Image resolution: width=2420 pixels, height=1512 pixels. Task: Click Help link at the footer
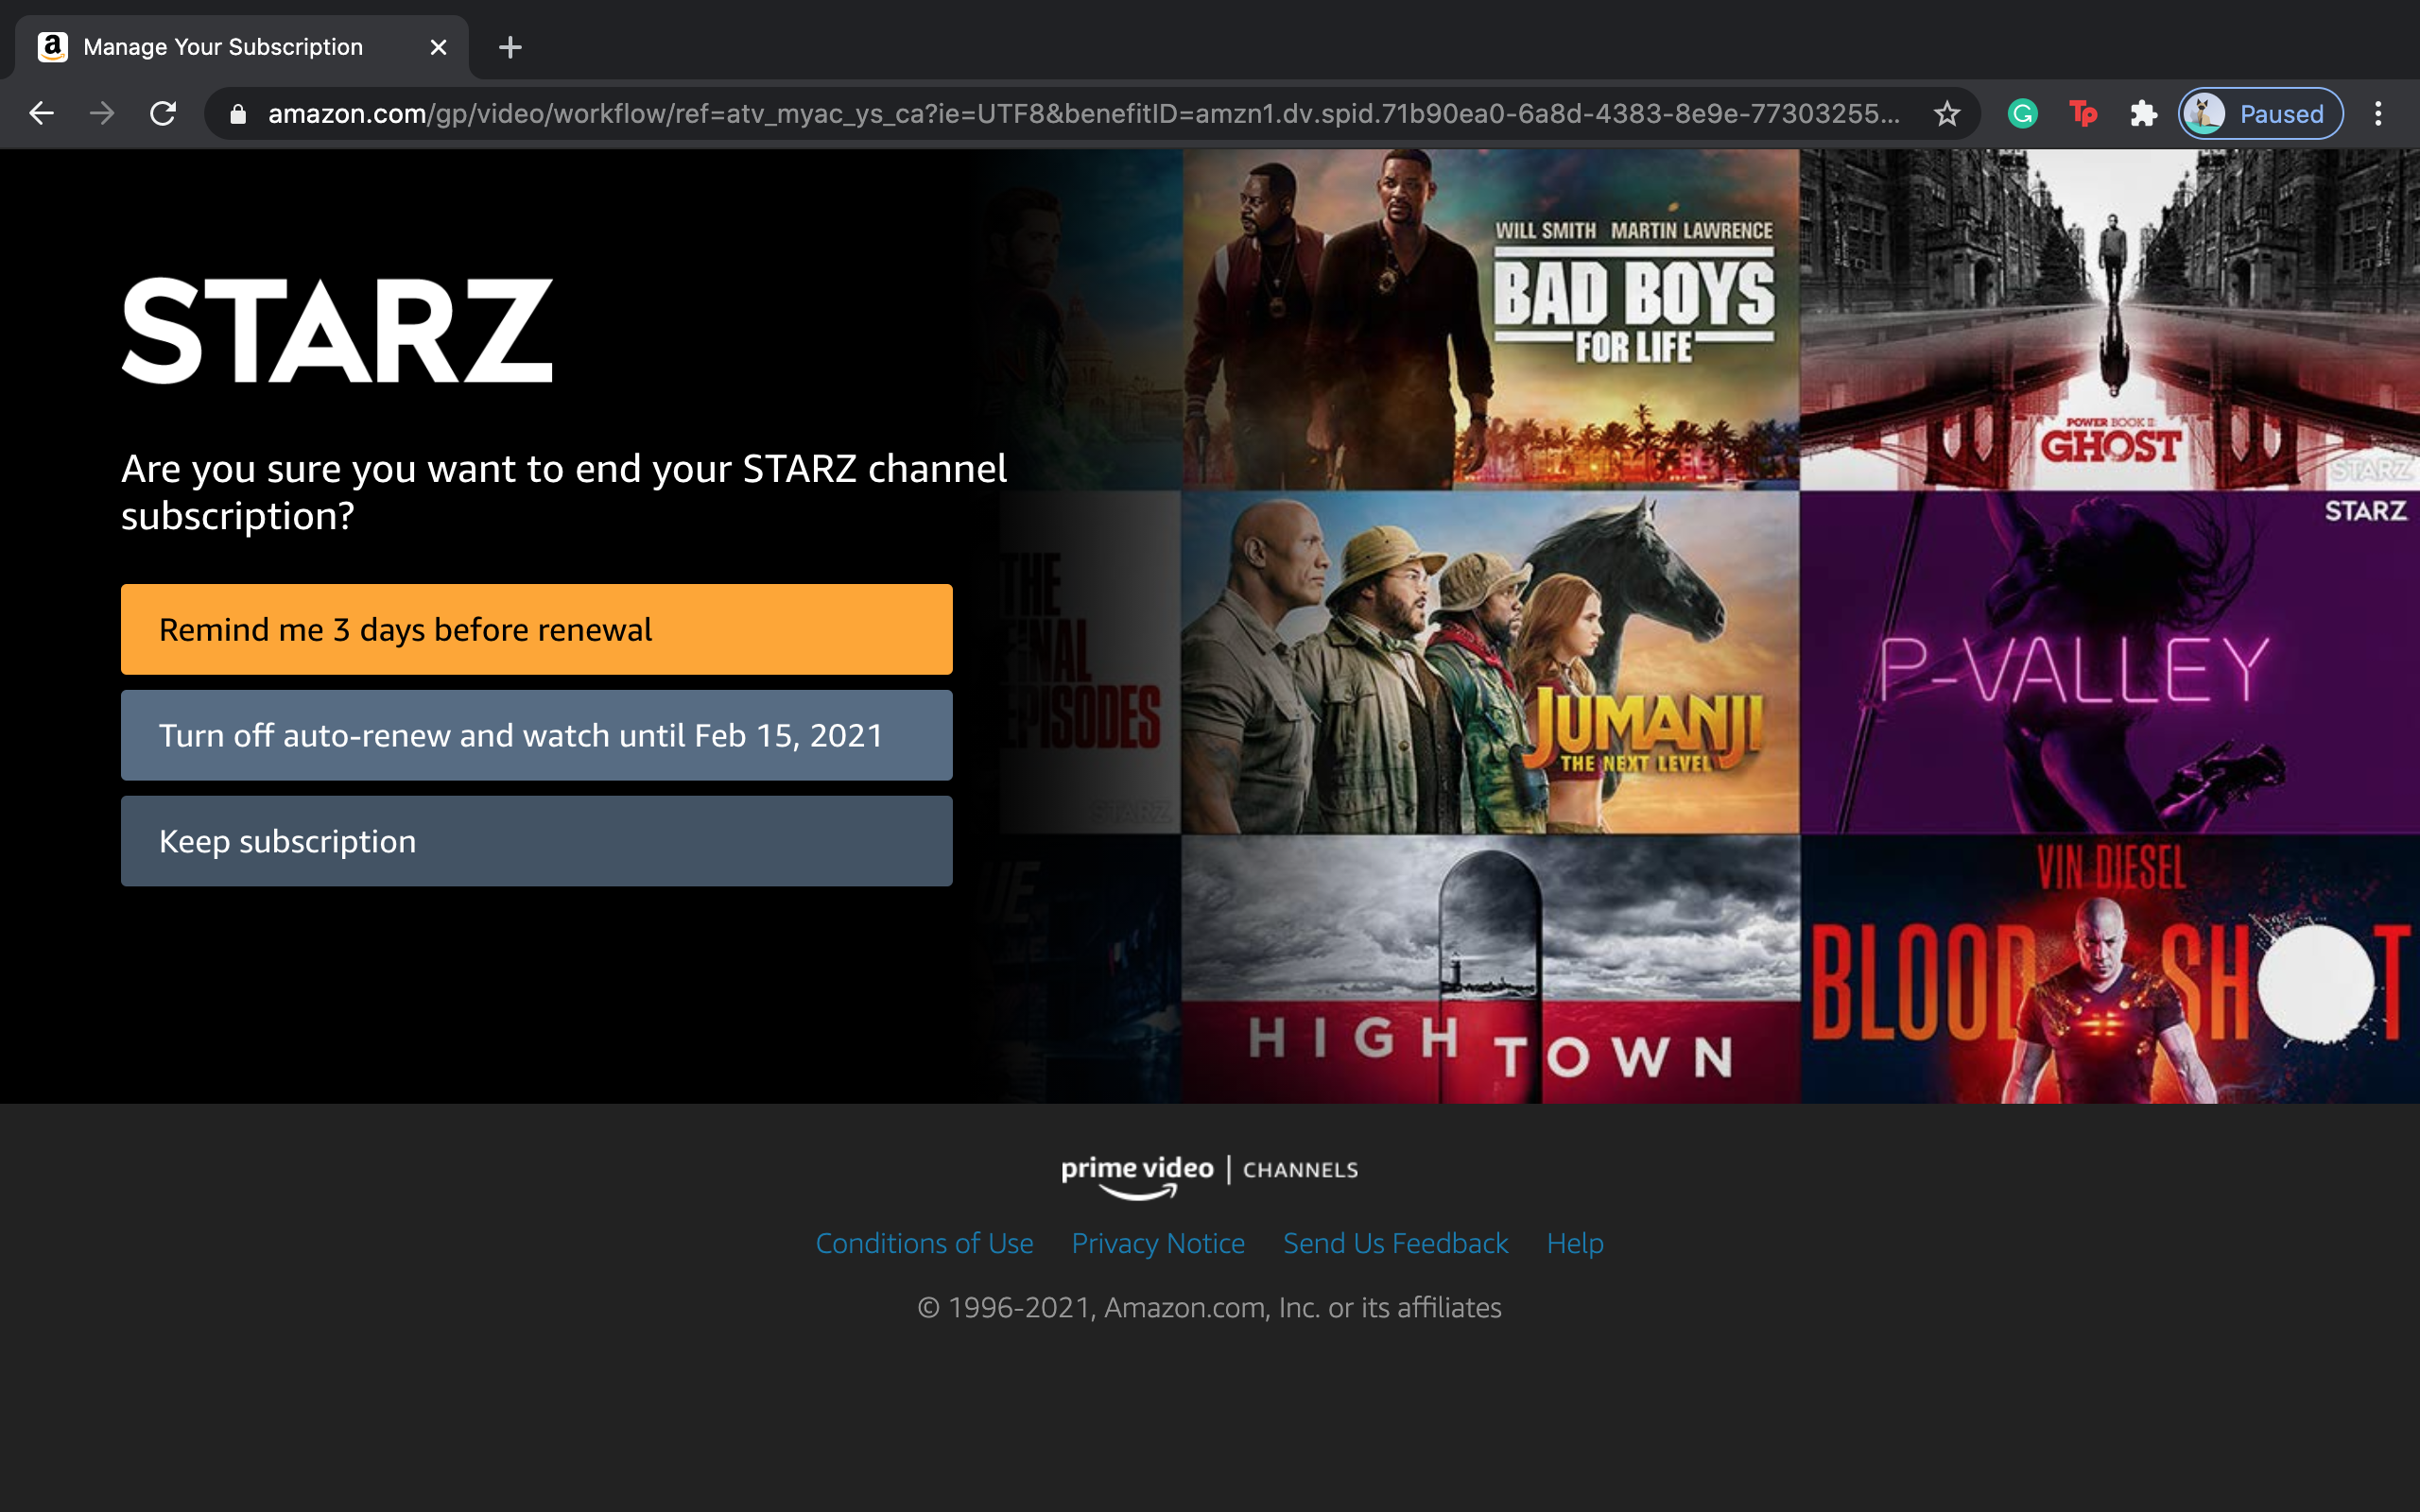(x=1573, y=1242)
